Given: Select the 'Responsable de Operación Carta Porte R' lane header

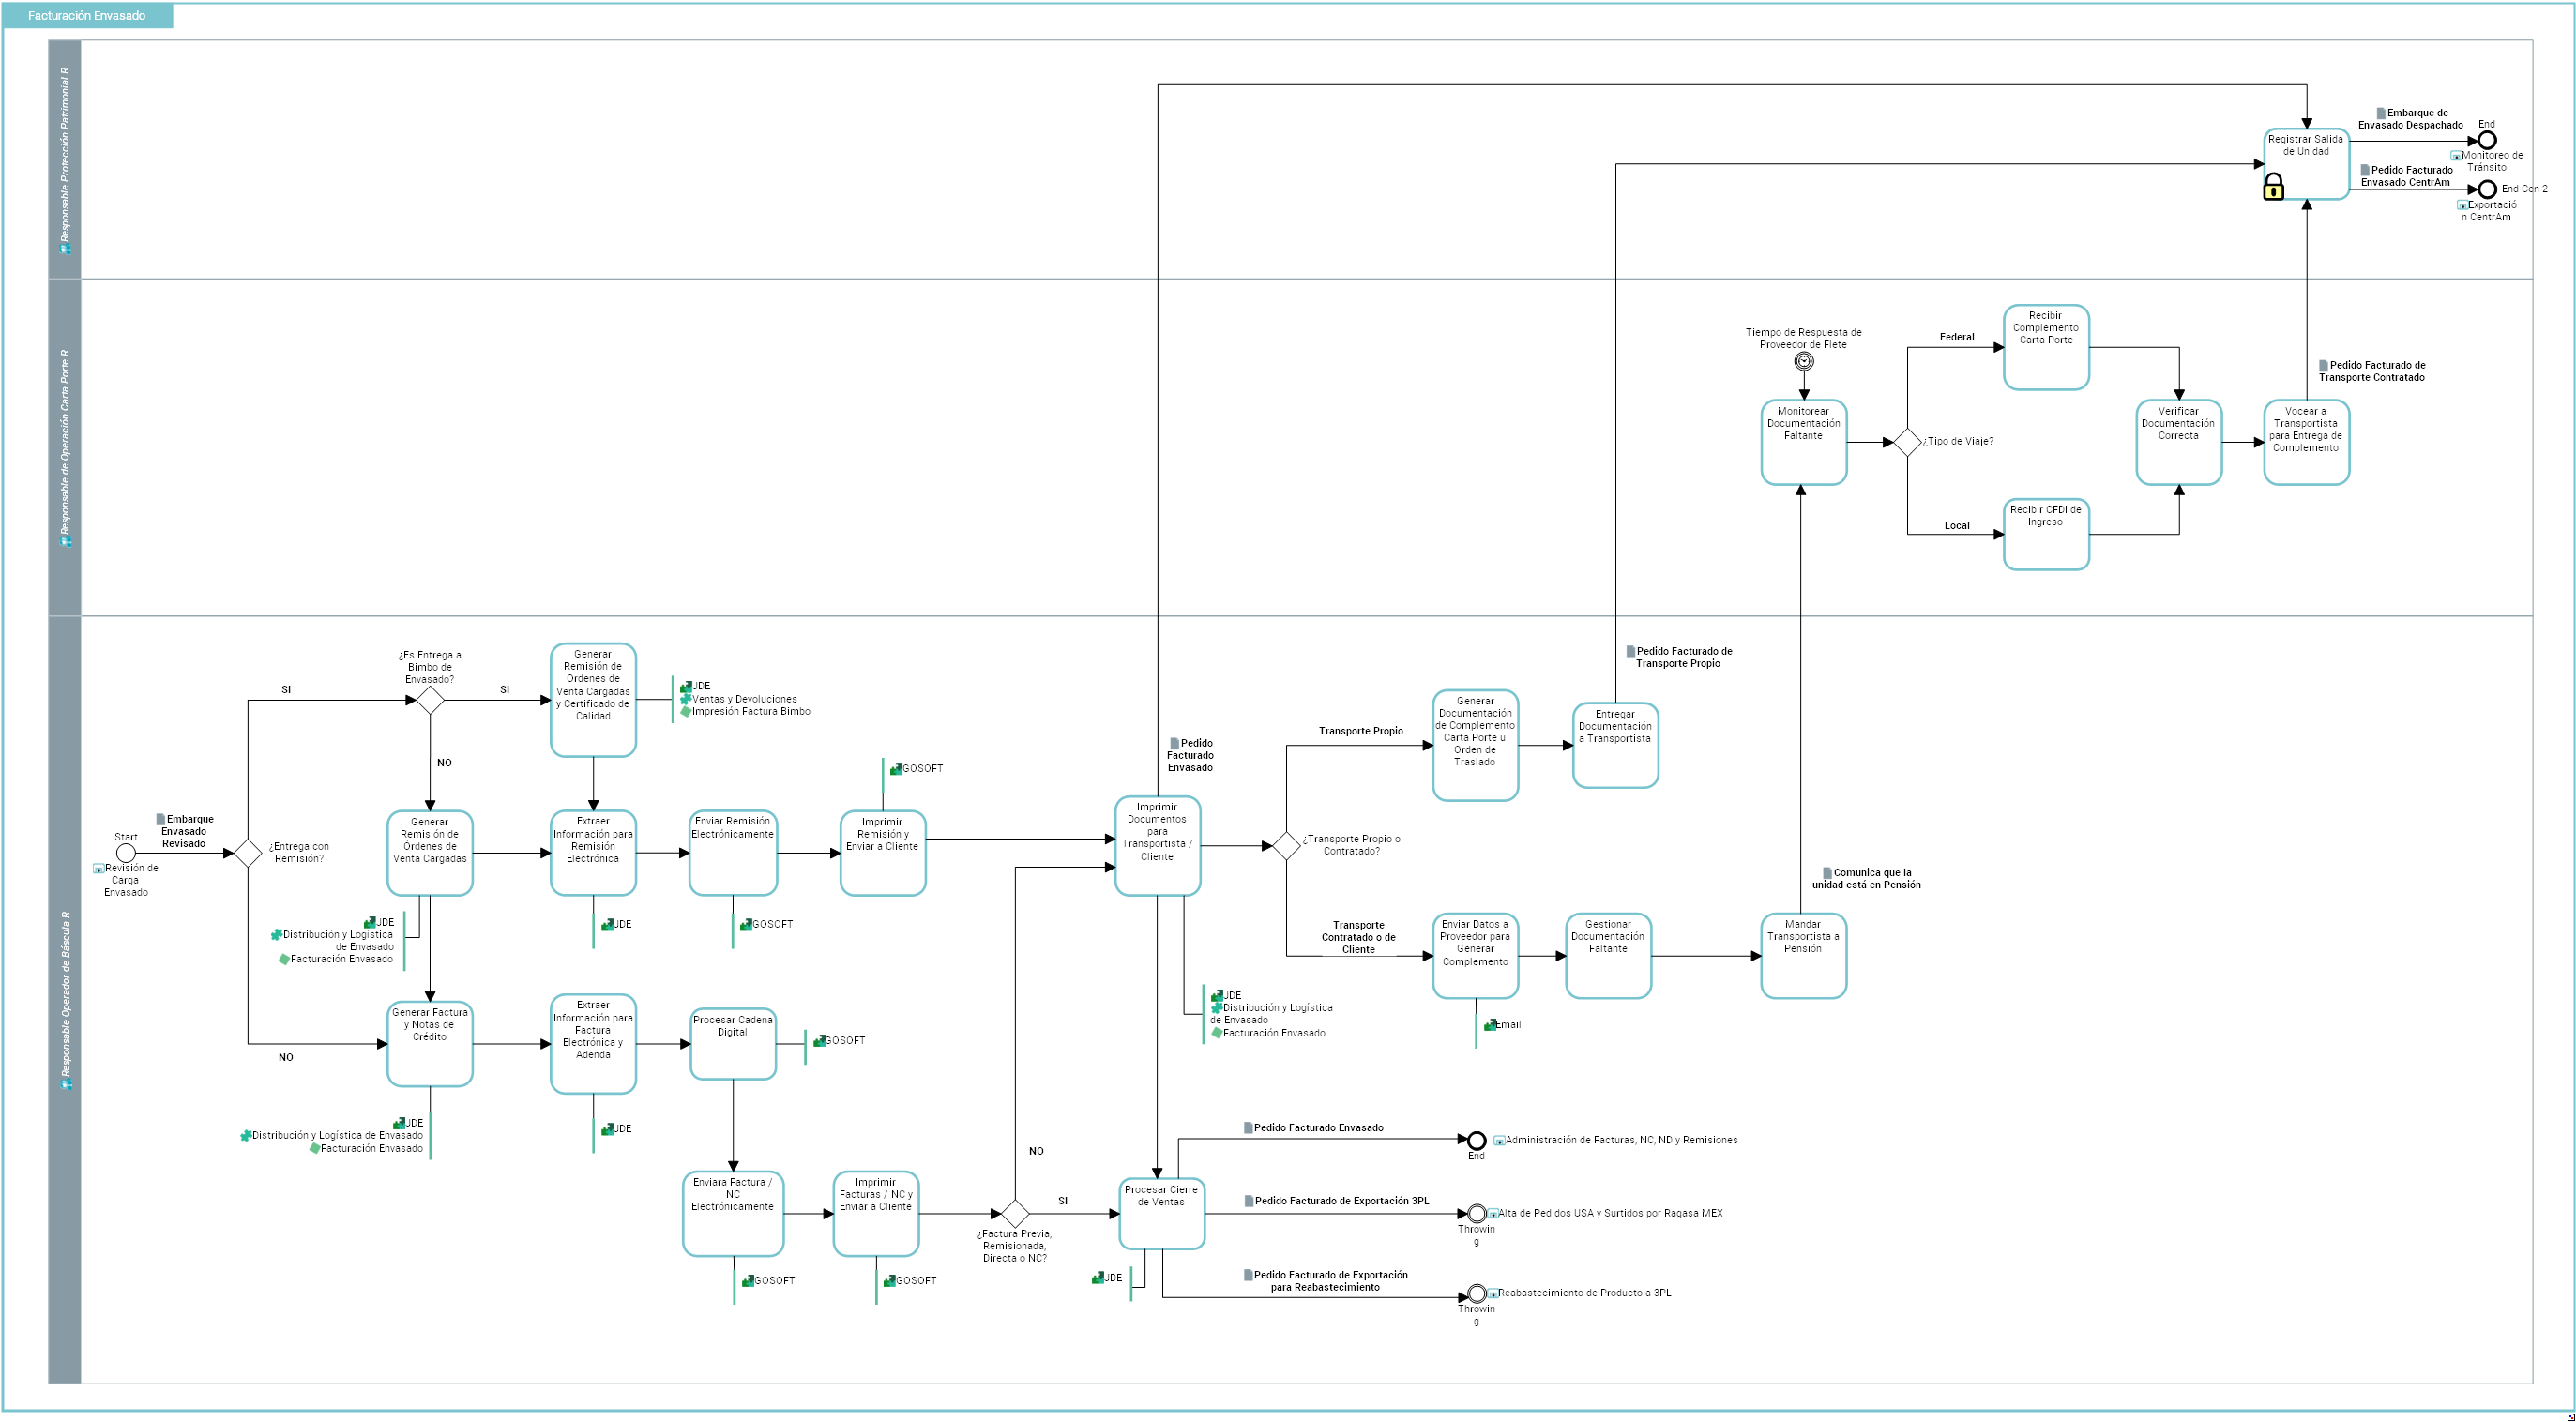Looking at the screenshot, I should pyautogui.click(x=65, y=447).
